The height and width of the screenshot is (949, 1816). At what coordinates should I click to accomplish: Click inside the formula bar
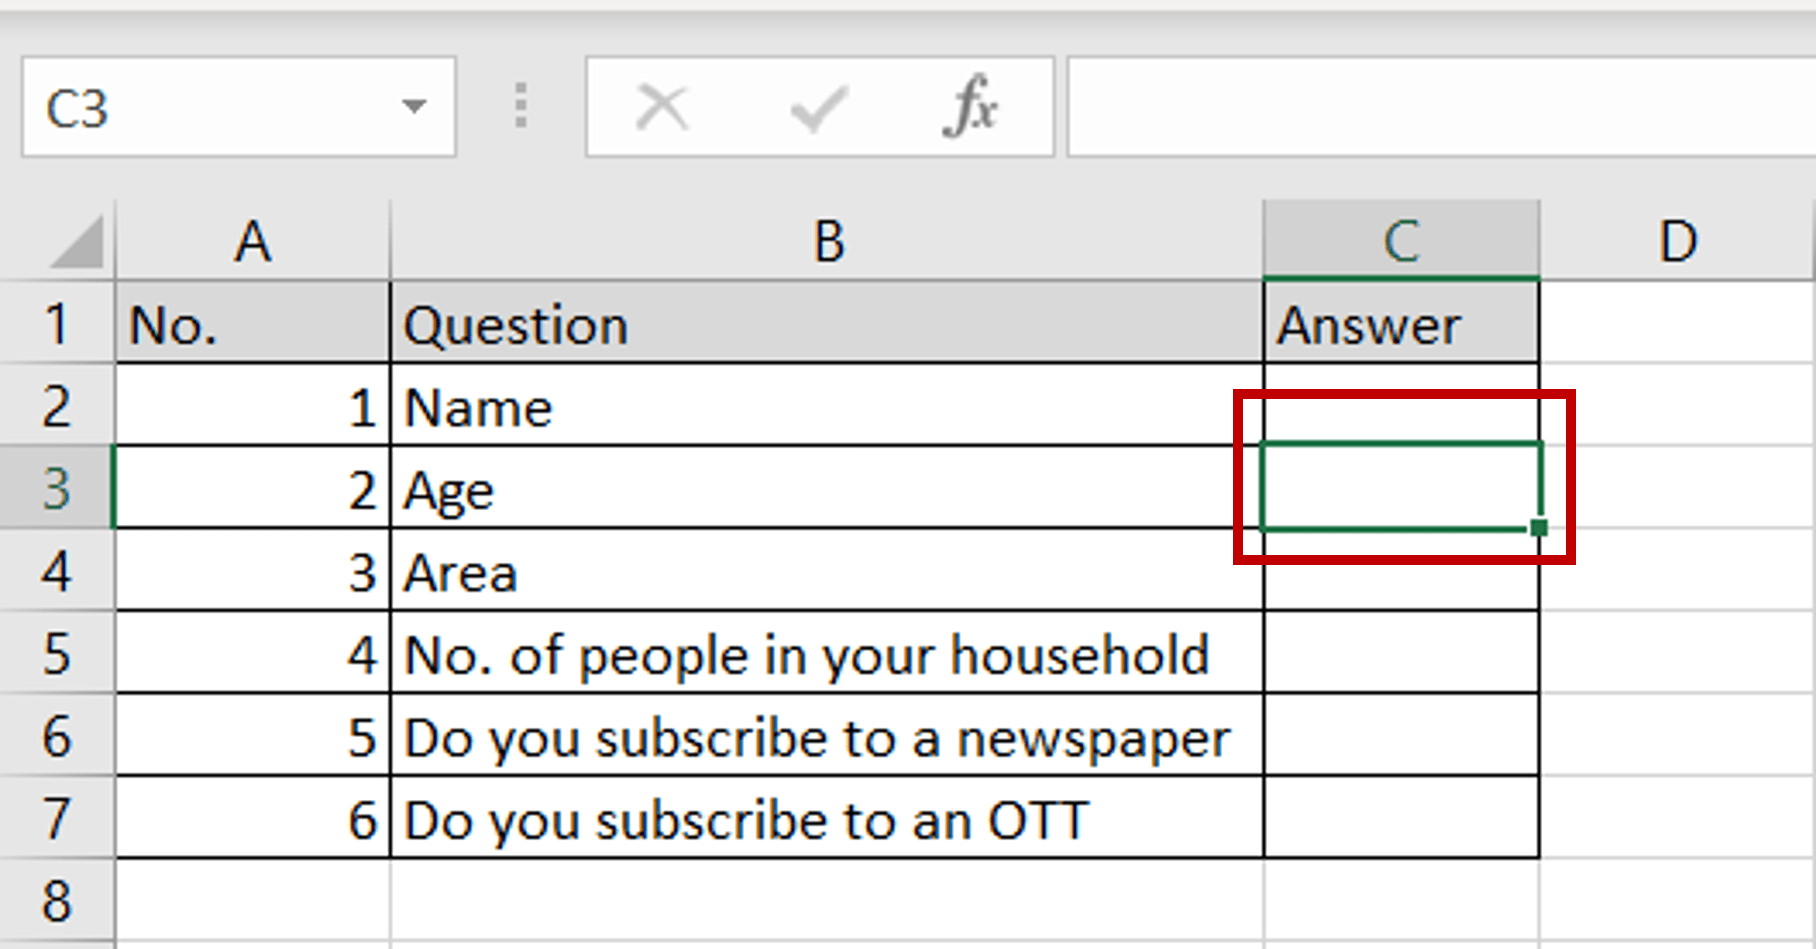tap(1400, 107)
